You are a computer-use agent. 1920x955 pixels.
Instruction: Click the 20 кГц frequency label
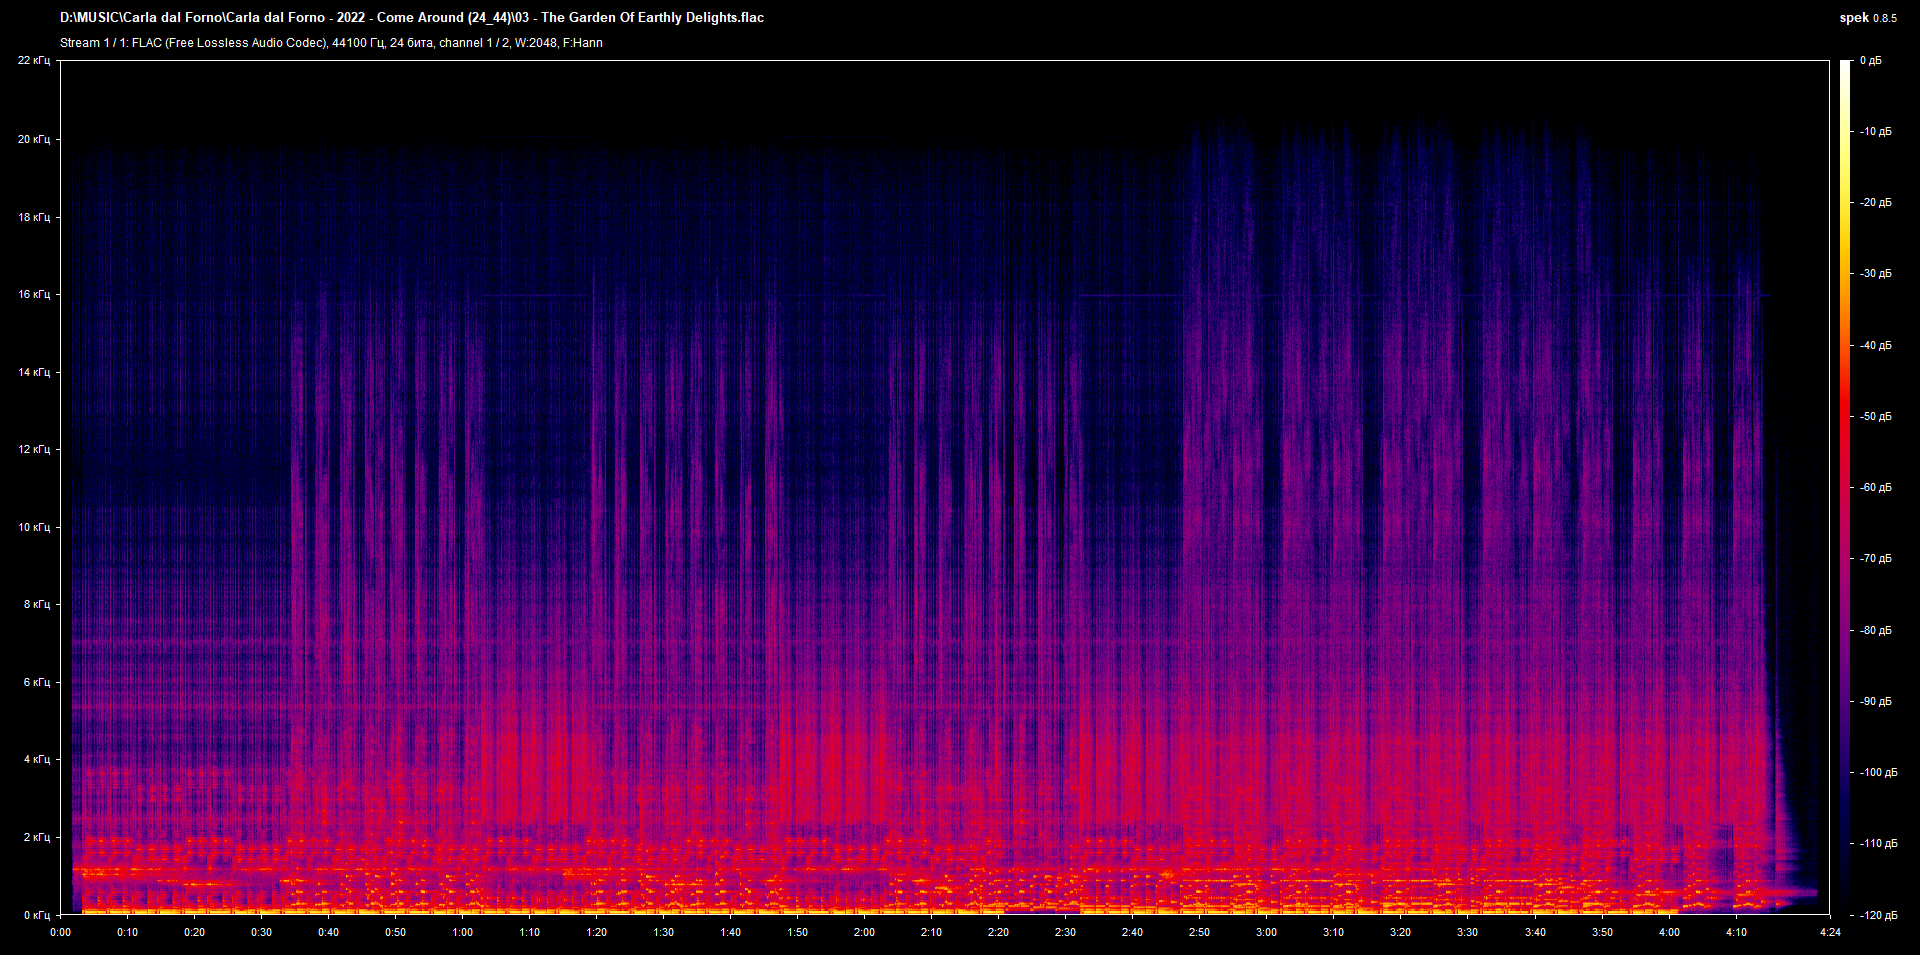click(x=34, y=139)
